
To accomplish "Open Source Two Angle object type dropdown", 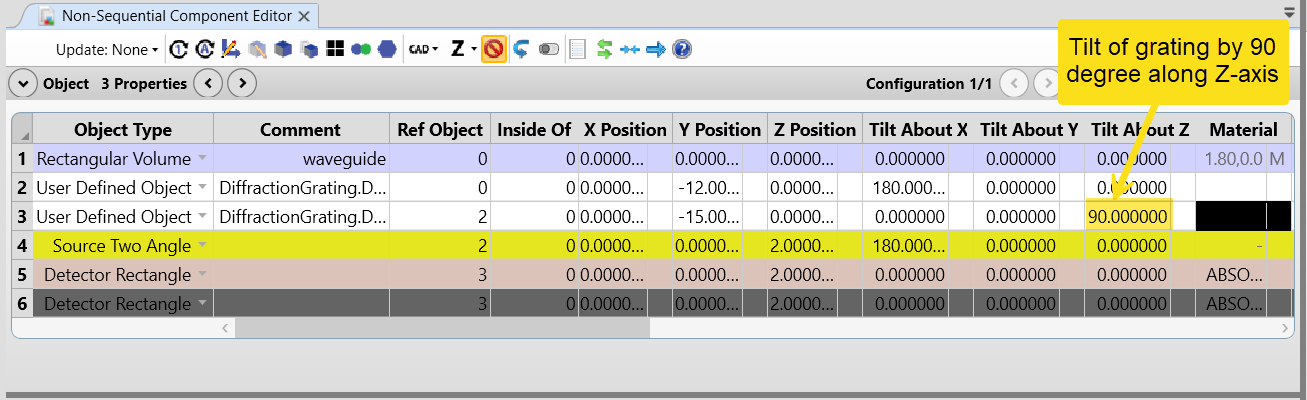I will click(202, 245).
